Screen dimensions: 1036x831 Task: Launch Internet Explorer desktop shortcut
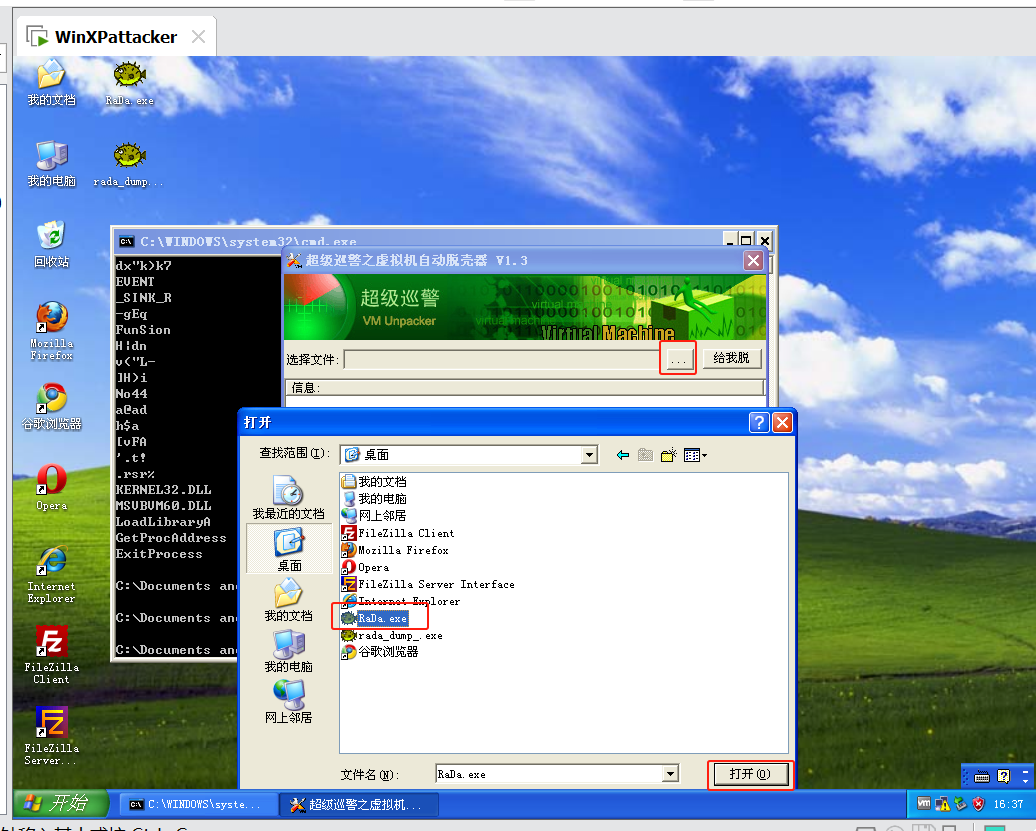[52, 574]
